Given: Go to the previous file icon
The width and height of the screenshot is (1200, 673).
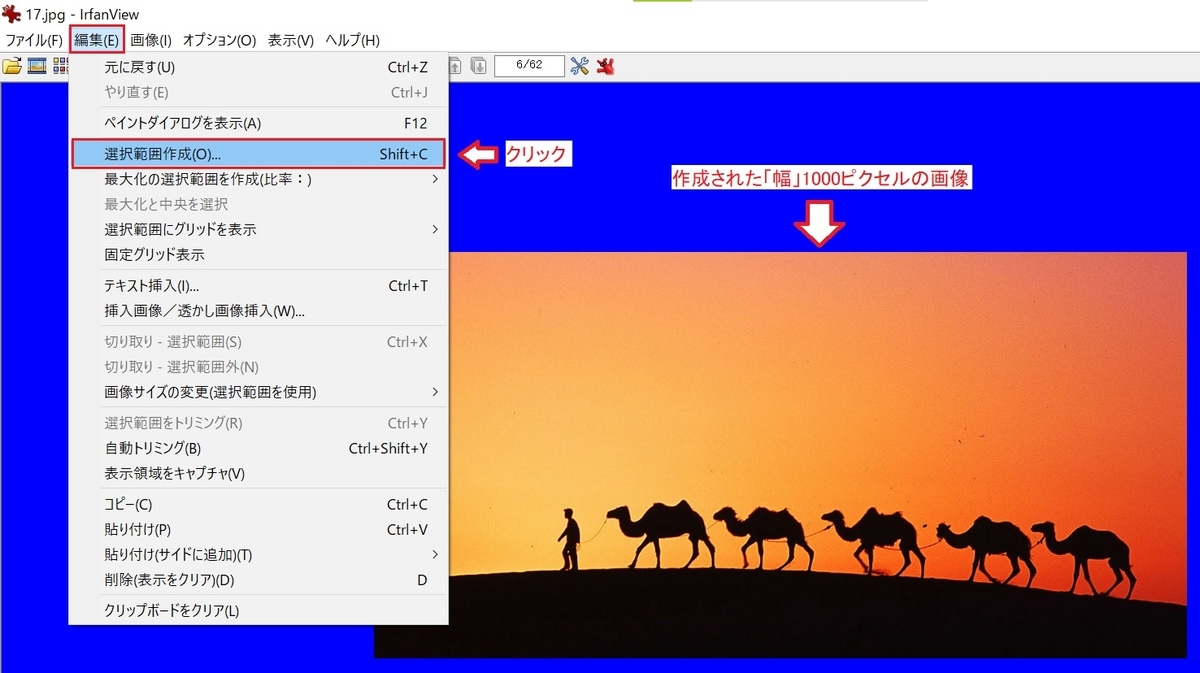Looking at the screenshot, I should tap(455, 65).
